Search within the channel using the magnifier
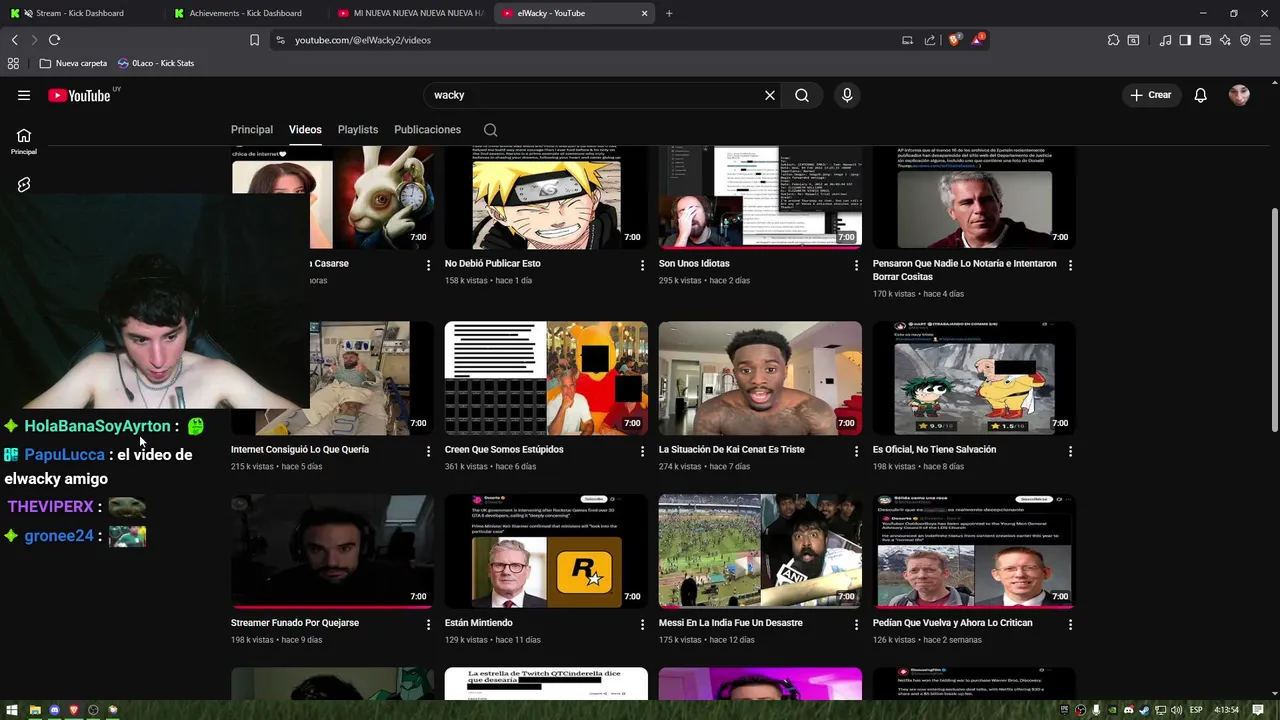Image resolution: width=1280 pixels, height=720 pixels. tap(490, 130)
